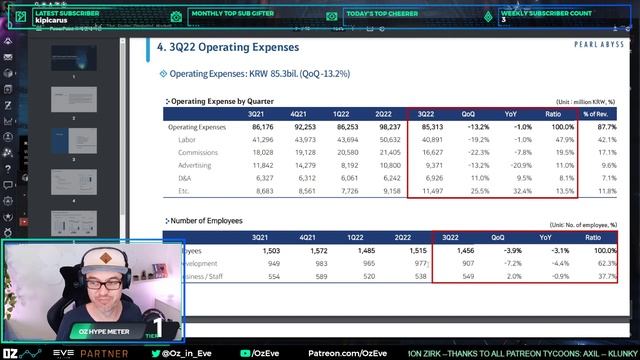Click the question mark help icon
The image size is (640, 360).
(8, 169)
